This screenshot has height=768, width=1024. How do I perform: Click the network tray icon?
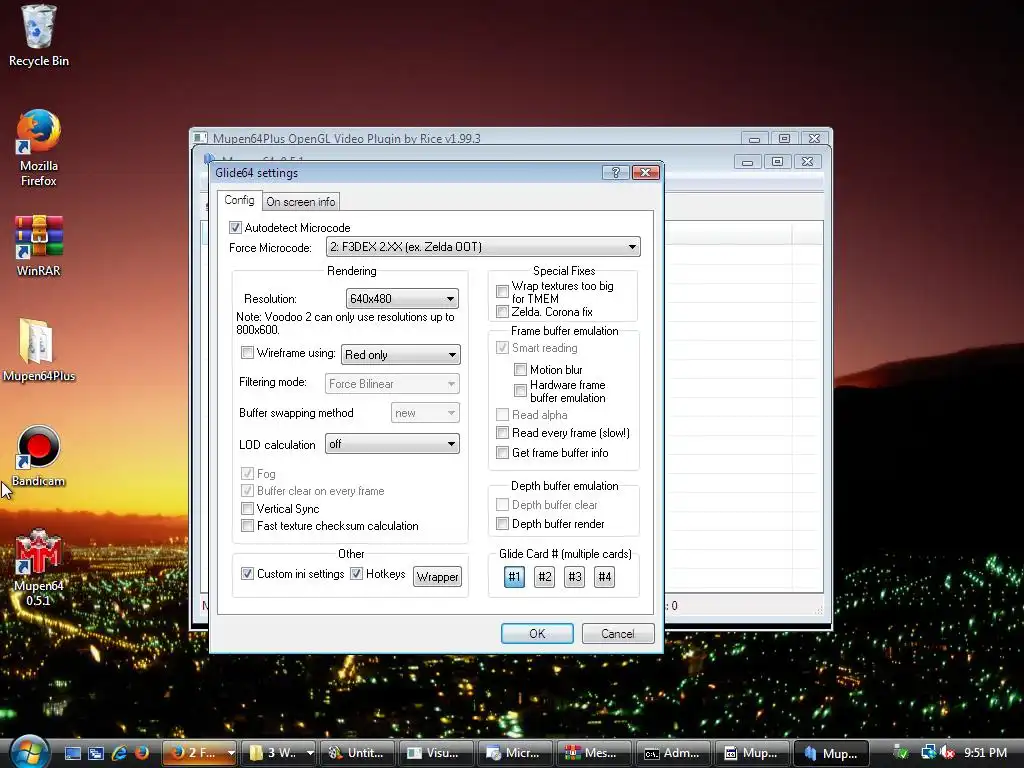(x=927, y=753)
